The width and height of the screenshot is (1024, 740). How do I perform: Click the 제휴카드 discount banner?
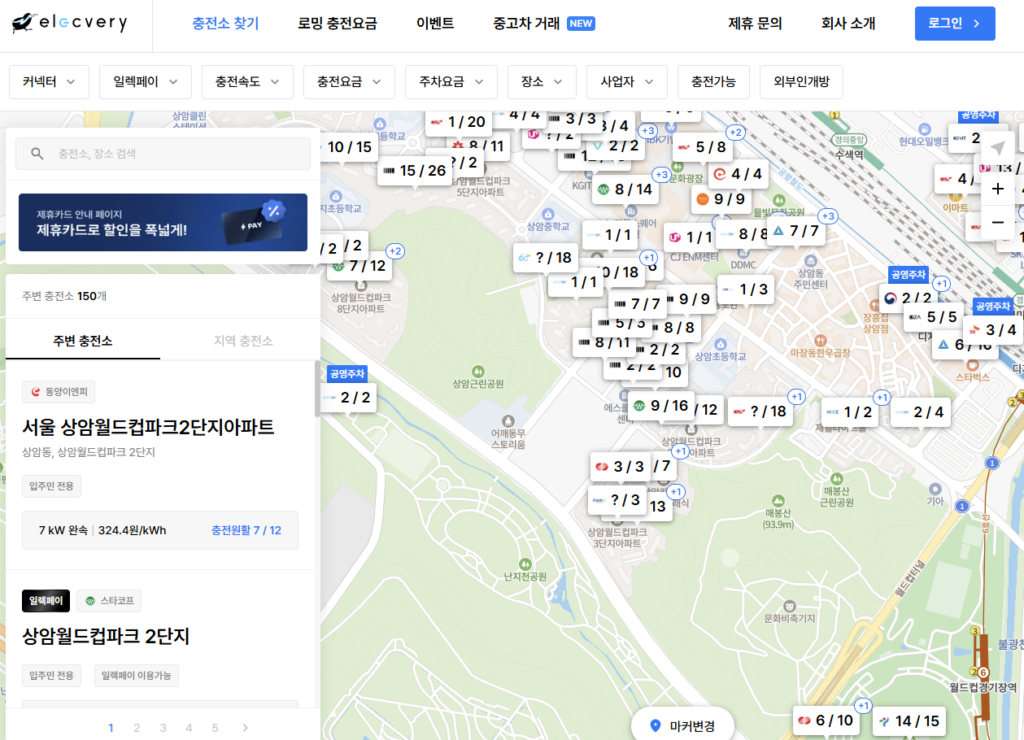tap(162, 223)
